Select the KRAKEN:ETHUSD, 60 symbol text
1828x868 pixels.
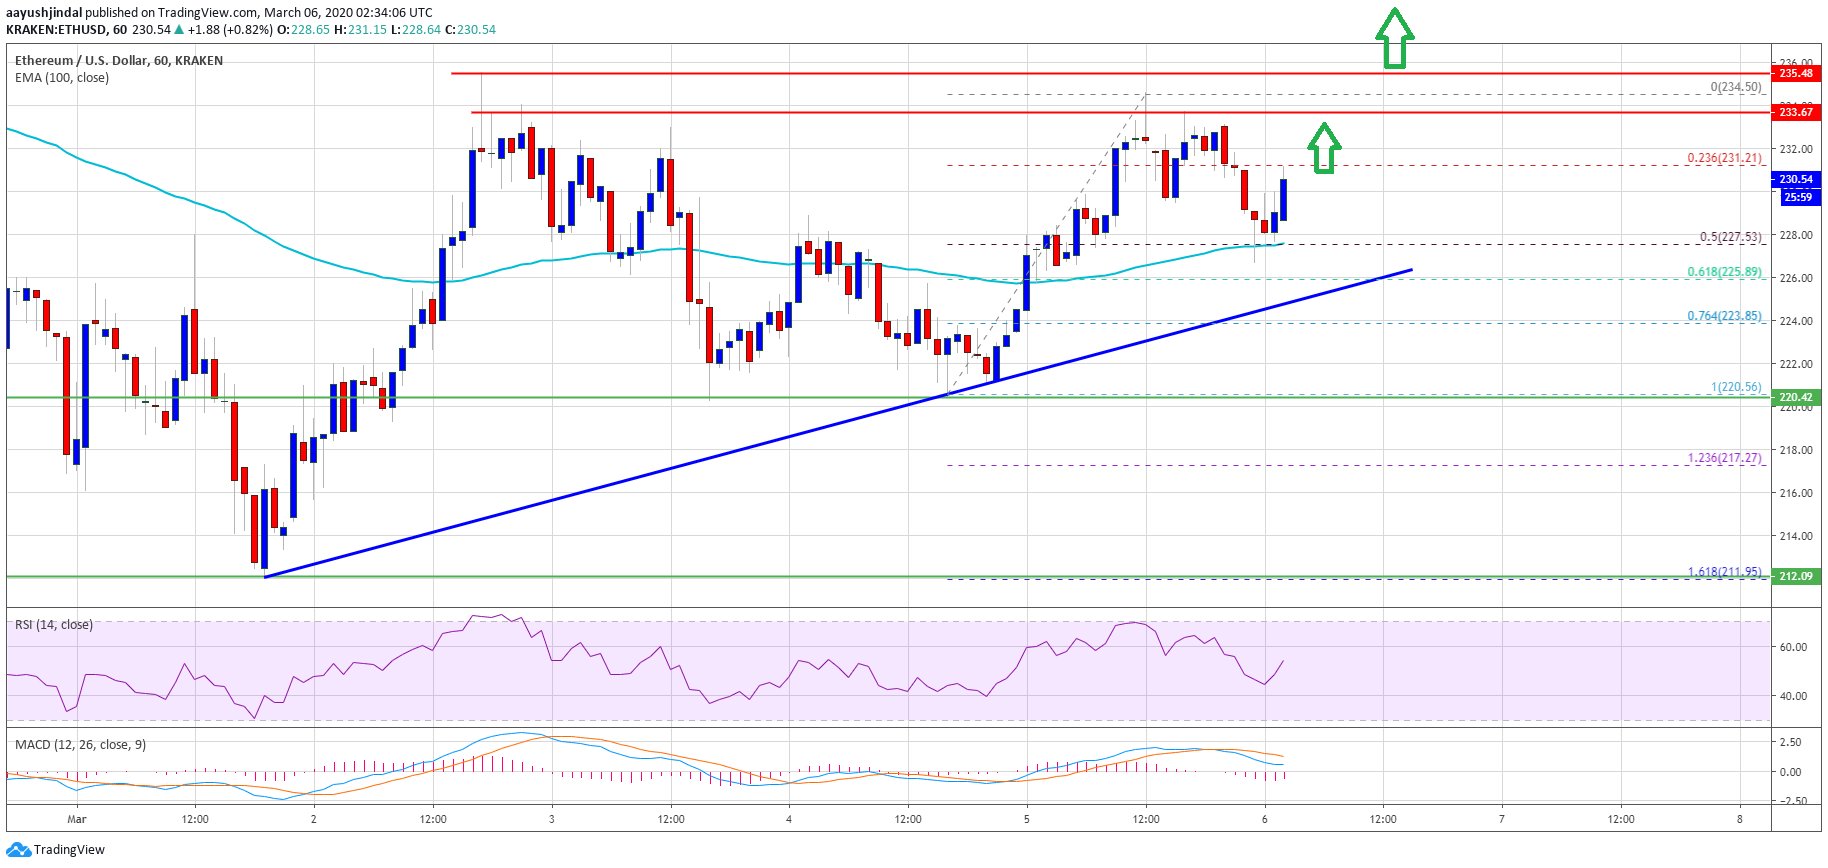click(x=66, y=30)
